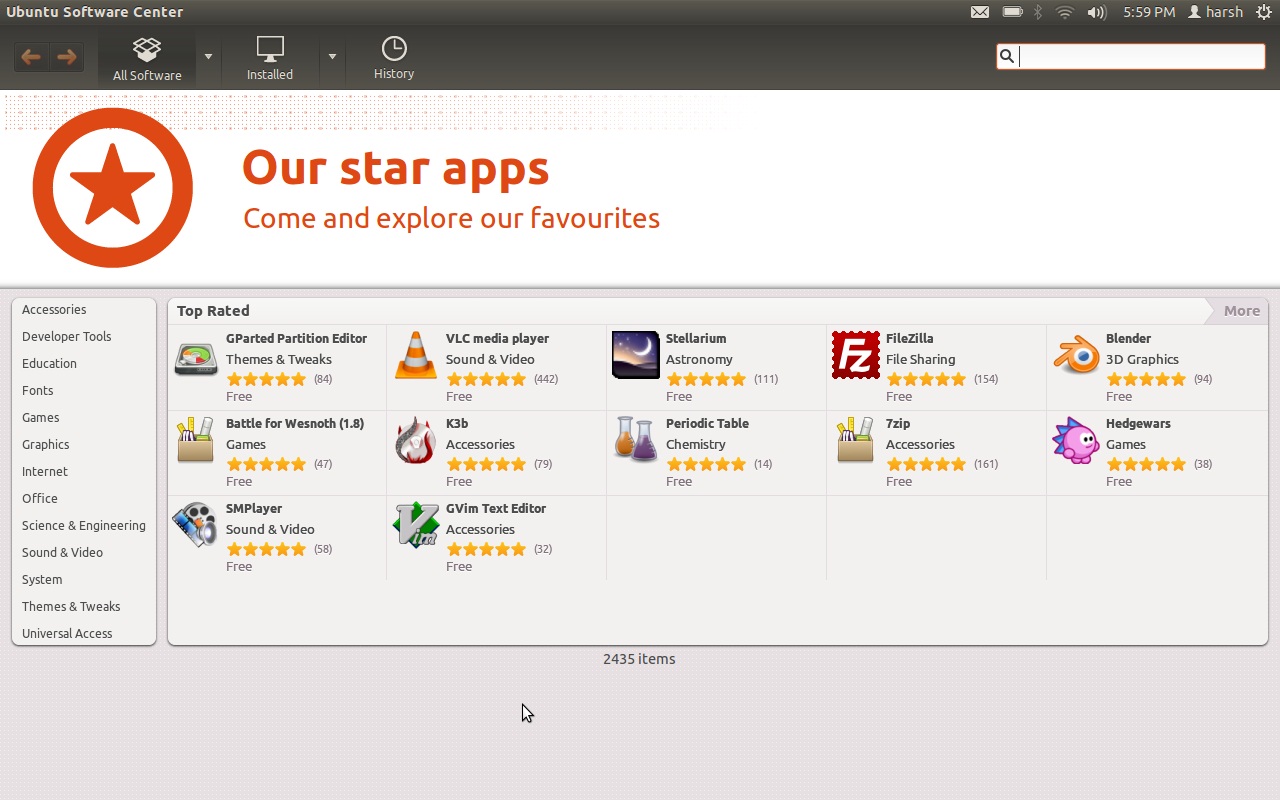Click the Battle for Wesnoth icon

[196, 441]
